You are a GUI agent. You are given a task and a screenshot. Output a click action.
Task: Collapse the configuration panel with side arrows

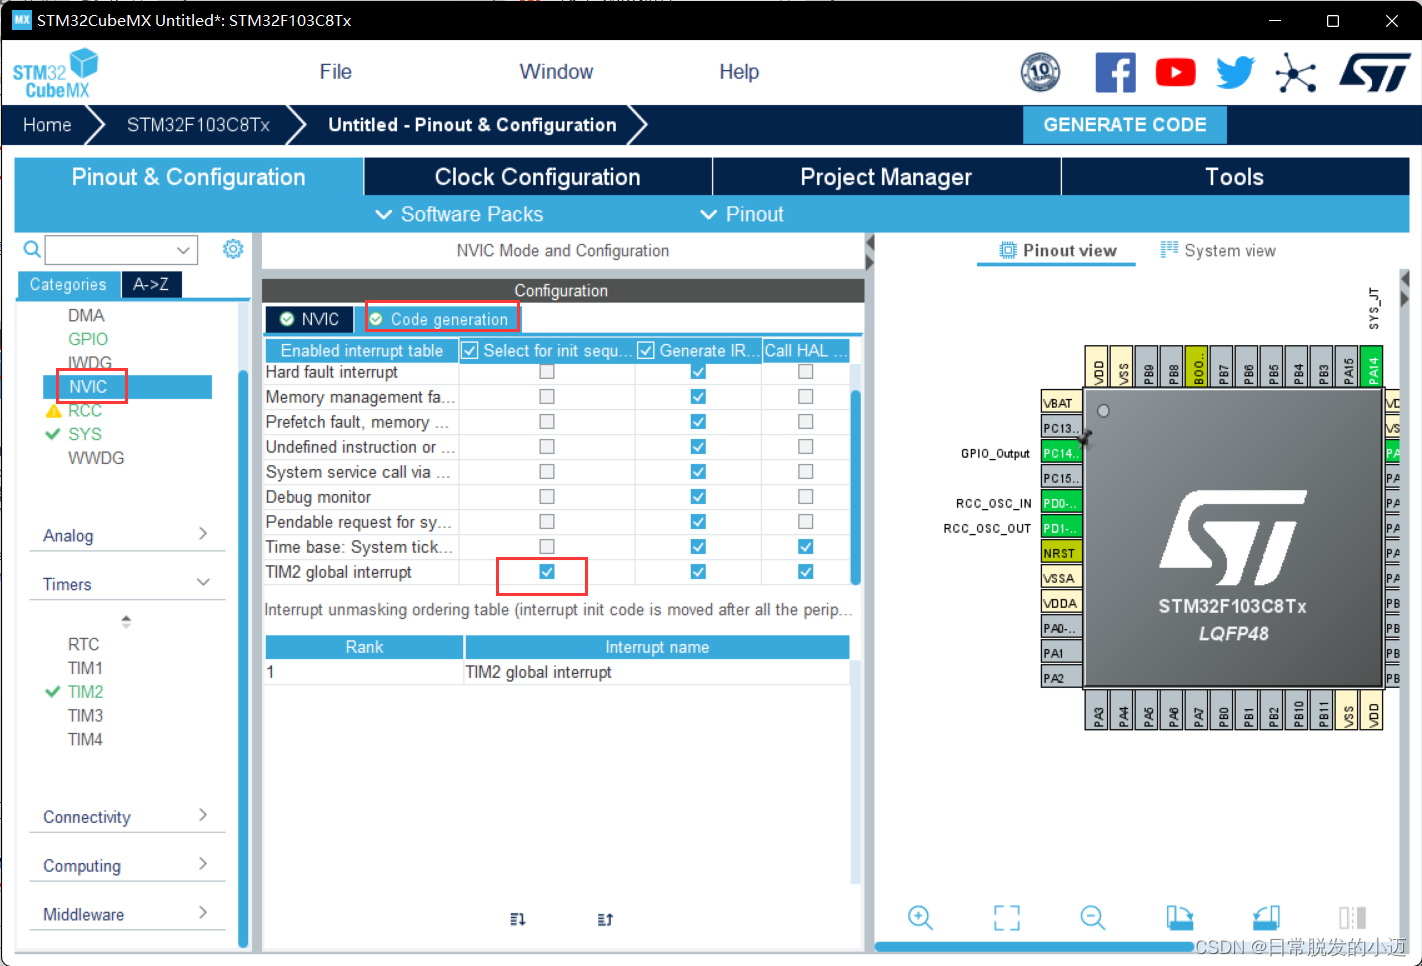(869, 252)
